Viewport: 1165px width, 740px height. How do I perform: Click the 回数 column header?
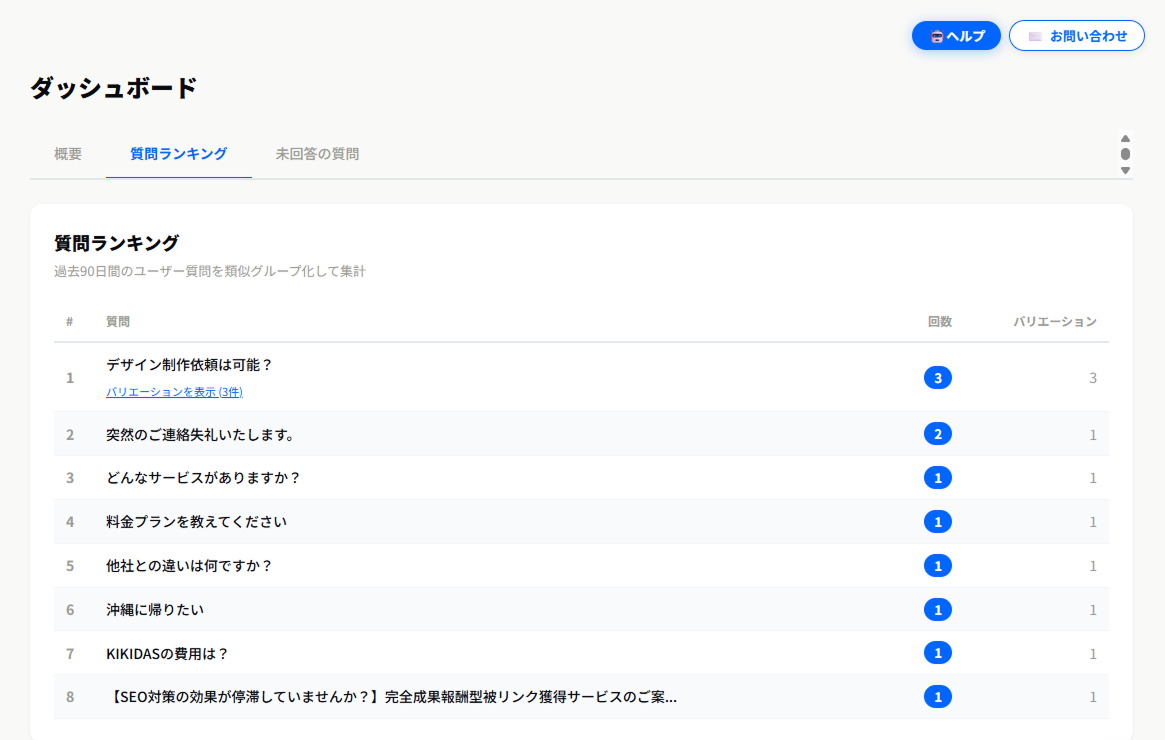click(938, 321)
